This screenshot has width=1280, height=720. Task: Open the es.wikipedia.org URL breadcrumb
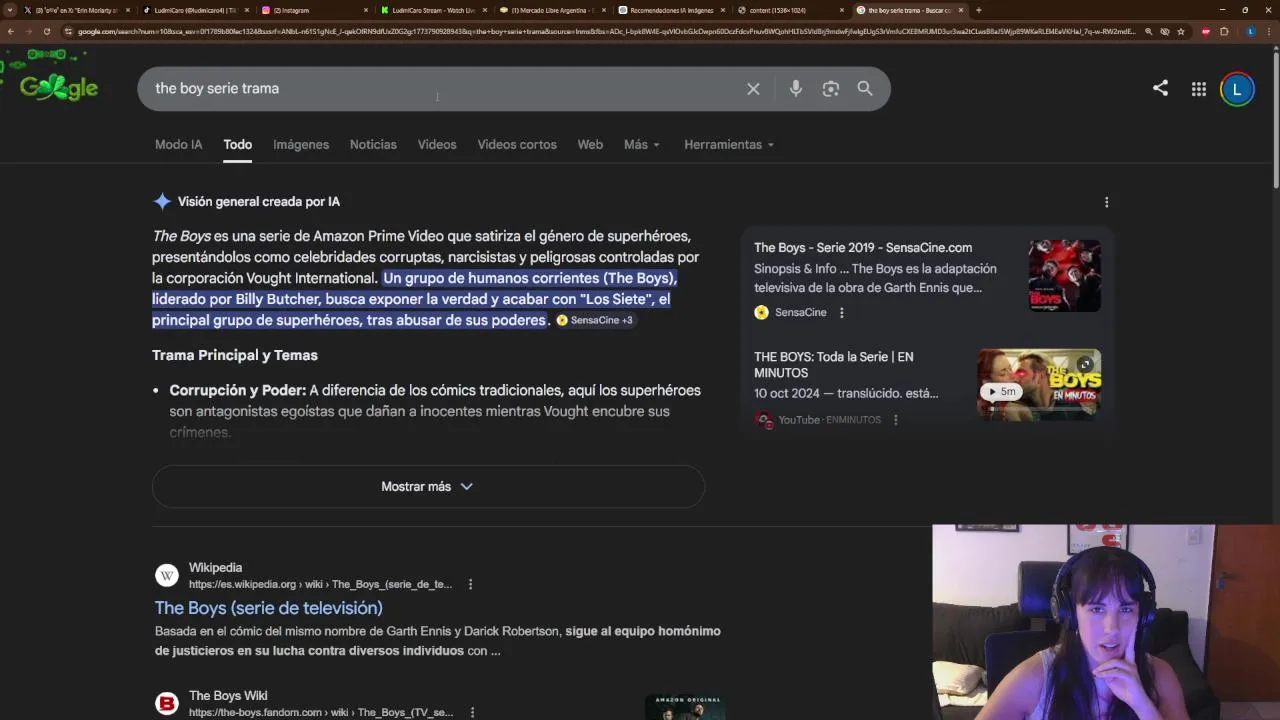320,585
